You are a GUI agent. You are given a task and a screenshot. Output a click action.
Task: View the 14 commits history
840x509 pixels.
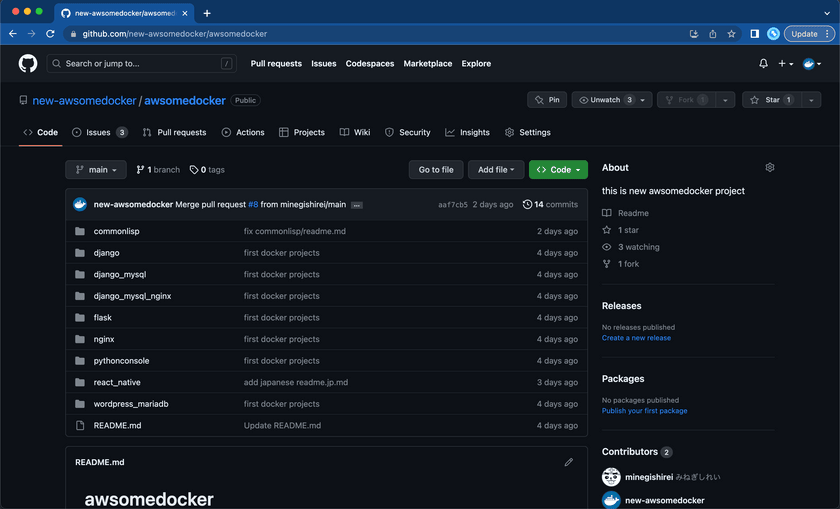click(x=550, y=205)
